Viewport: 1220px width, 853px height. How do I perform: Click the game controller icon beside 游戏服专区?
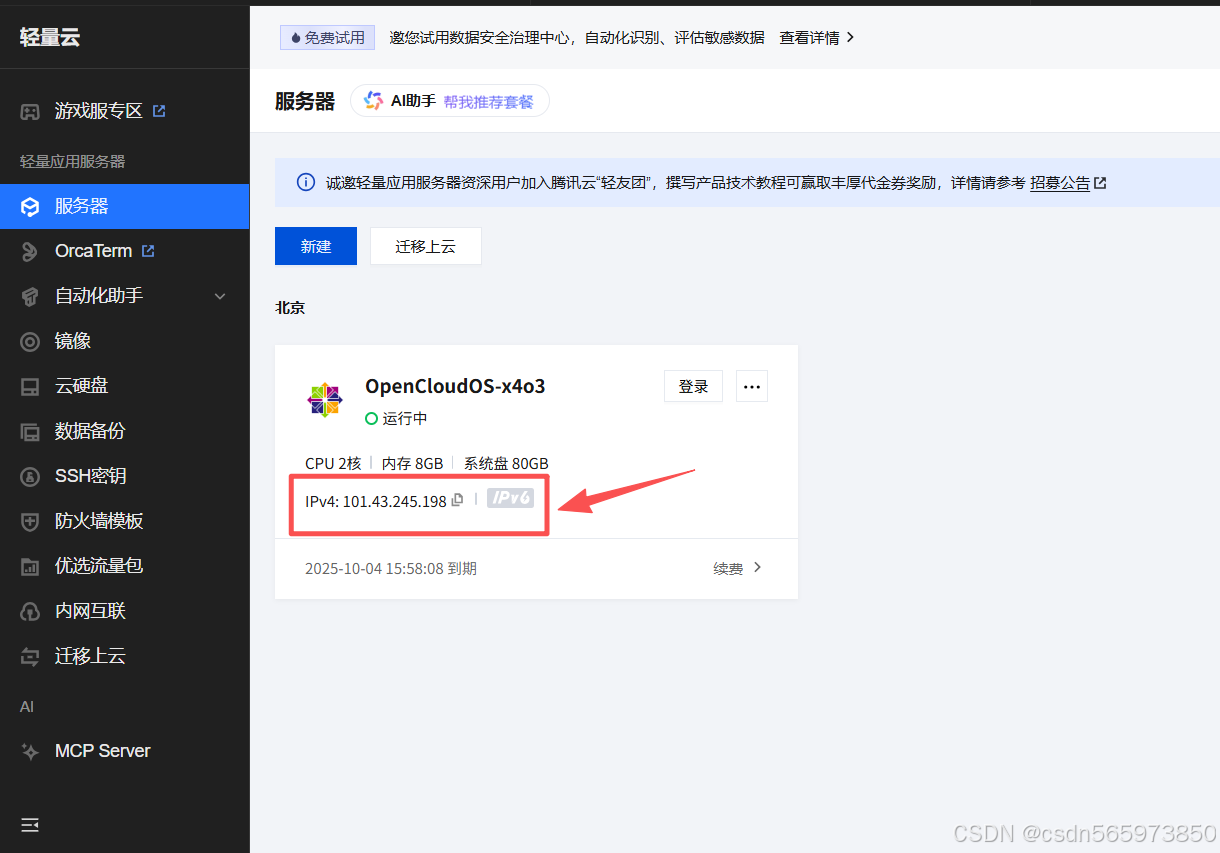[x=30, y=111]
